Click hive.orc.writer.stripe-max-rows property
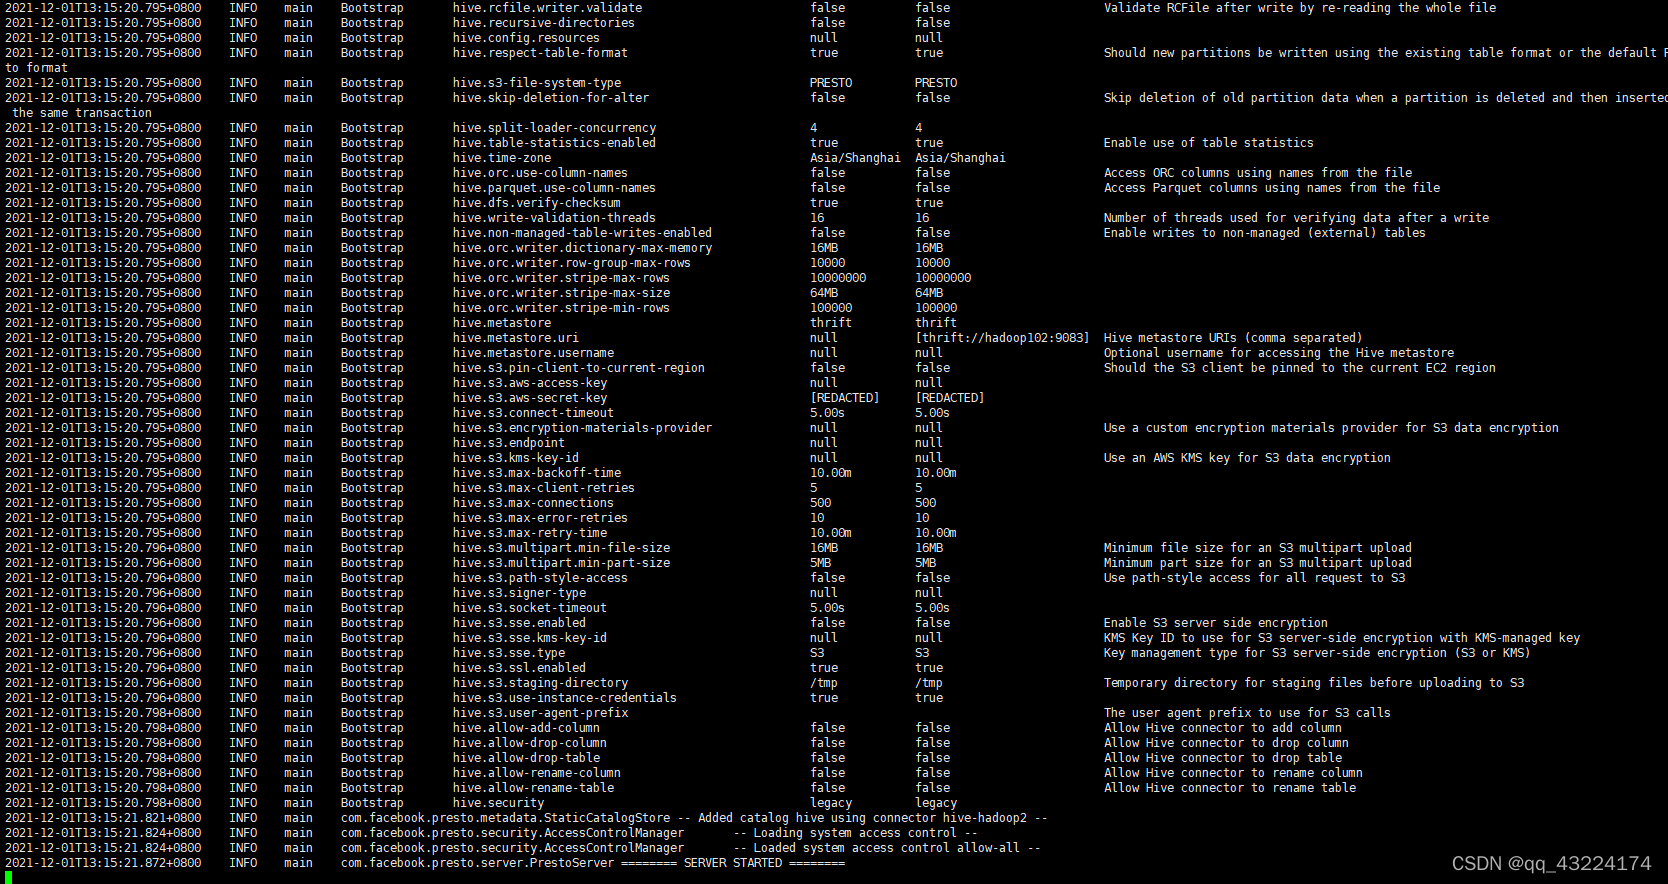The image size is (1668, 884). pyautogui.click(x=561, y=278)
